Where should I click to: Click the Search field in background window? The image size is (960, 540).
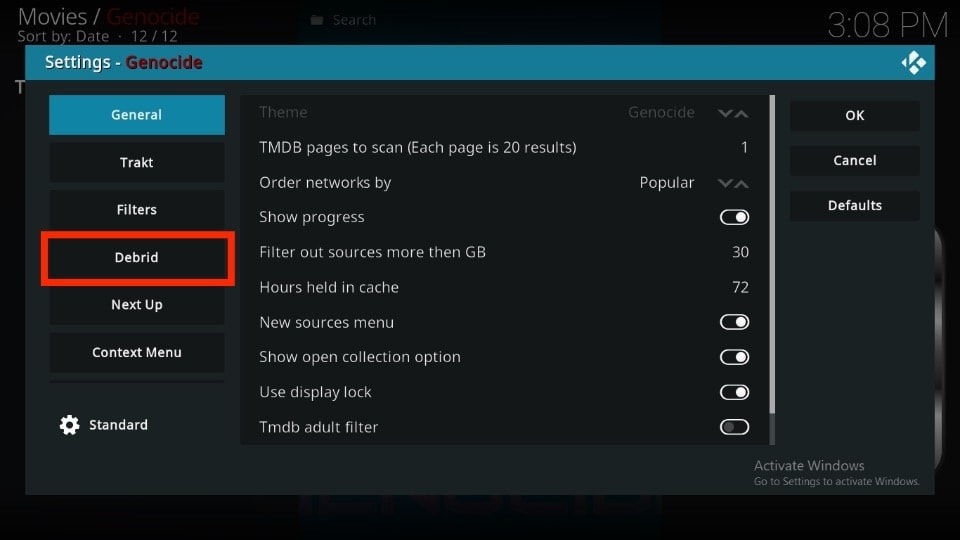pyautogui.click(x=354, y=20)
